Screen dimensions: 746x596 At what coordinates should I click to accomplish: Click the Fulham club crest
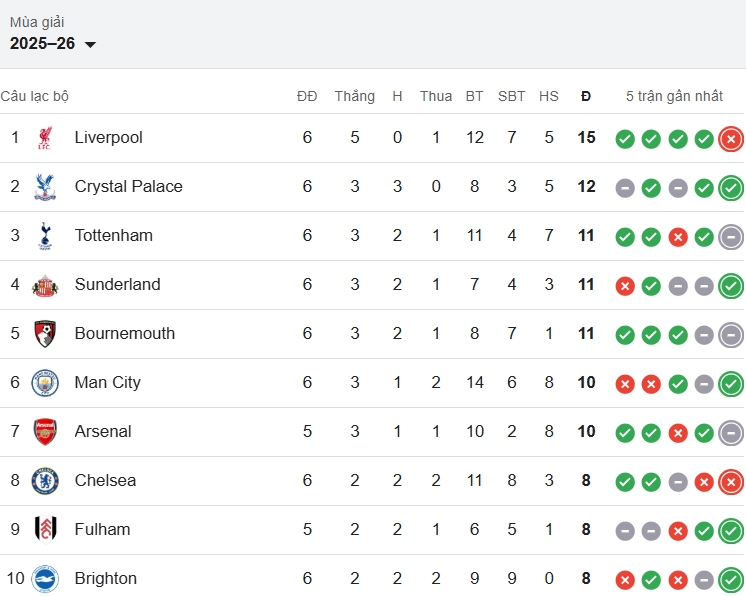click(x=45, y=530)
